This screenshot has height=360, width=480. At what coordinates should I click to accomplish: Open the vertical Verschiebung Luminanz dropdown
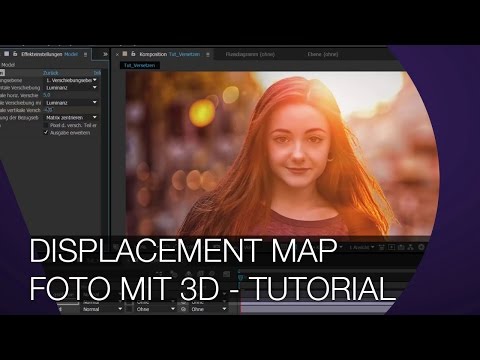pyautogui.click(x=71, y=103)
